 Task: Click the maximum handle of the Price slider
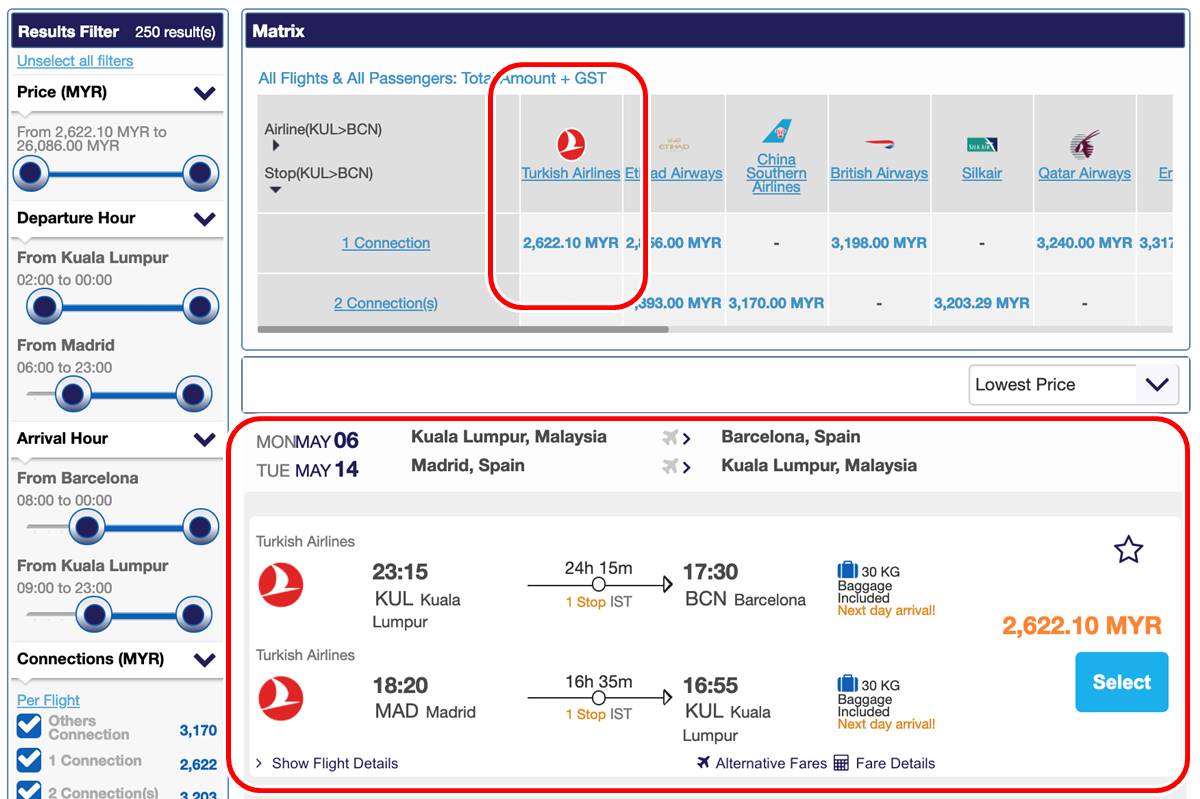201,174
